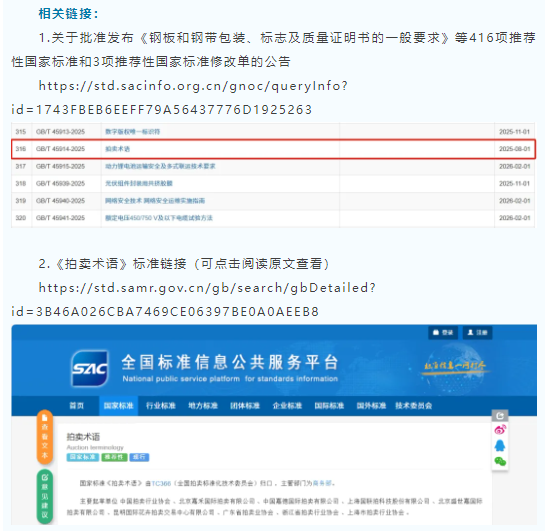Image resolution: width=548 pixels, height=531 pixels.
Task: Click the SAC logo icon
Action: tap(89, 368)
